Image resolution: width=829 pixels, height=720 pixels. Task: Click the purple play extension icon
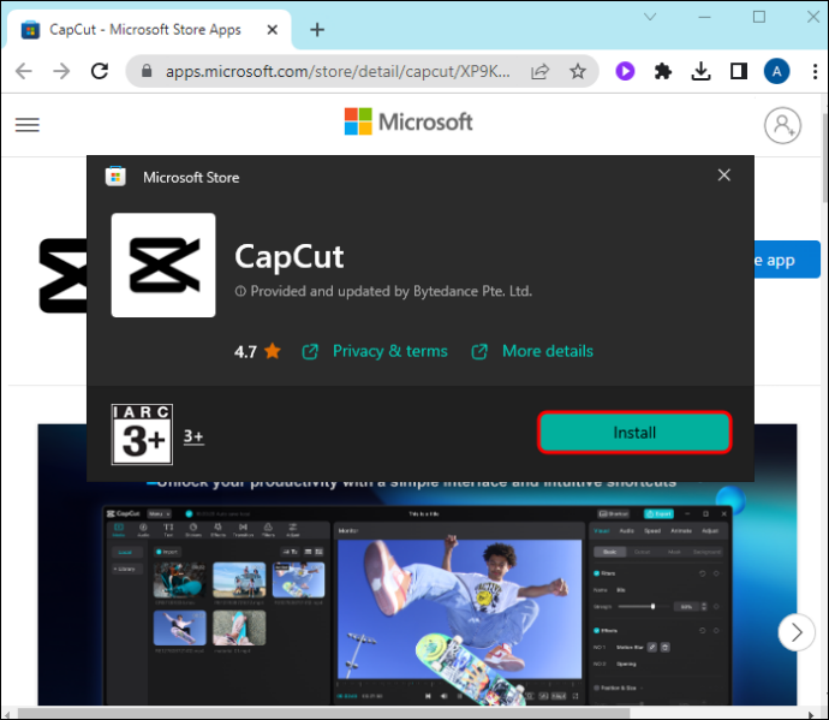click(625, 71)
